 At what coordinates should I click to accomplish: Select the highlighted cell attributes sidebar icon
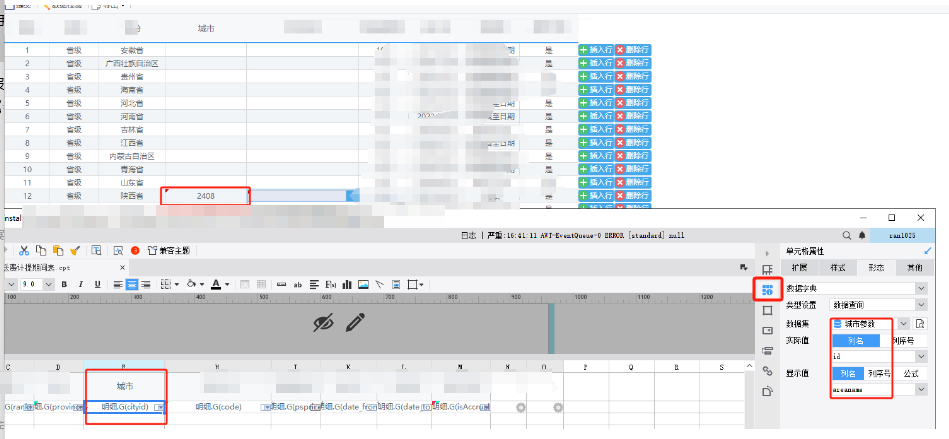coord(767,290)
